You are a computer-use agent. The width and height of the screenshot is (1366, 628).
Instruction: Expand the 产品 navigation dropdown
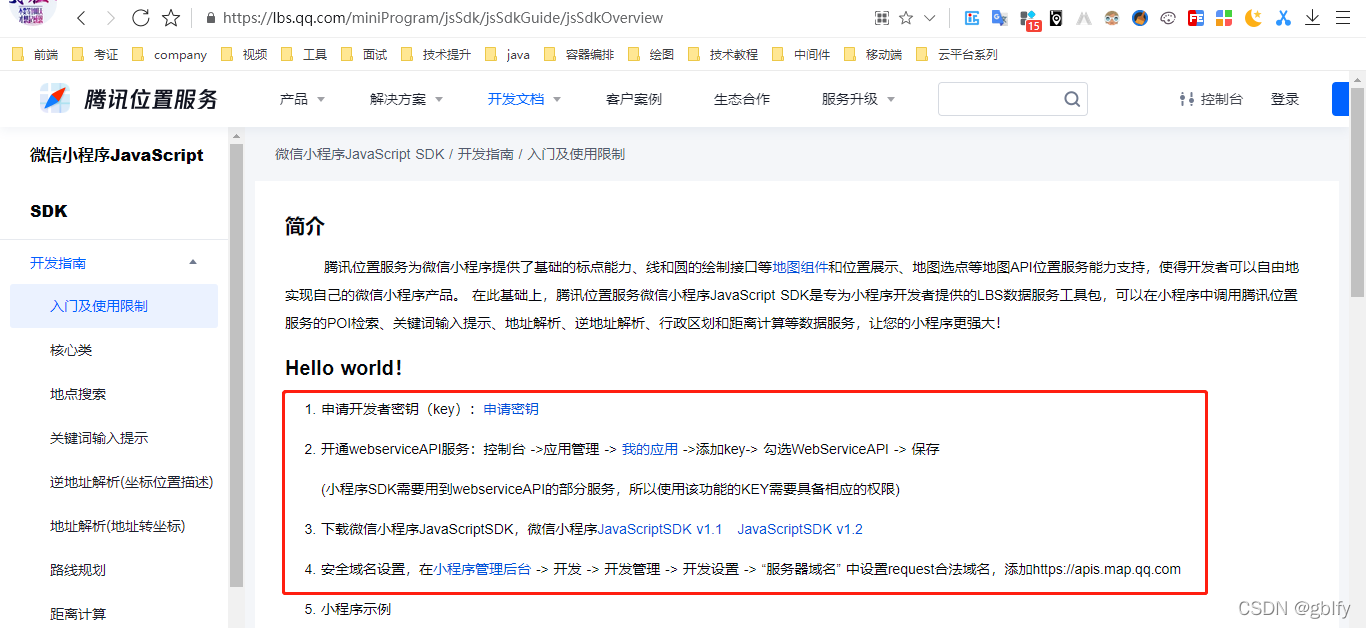(x=302, y=99)
